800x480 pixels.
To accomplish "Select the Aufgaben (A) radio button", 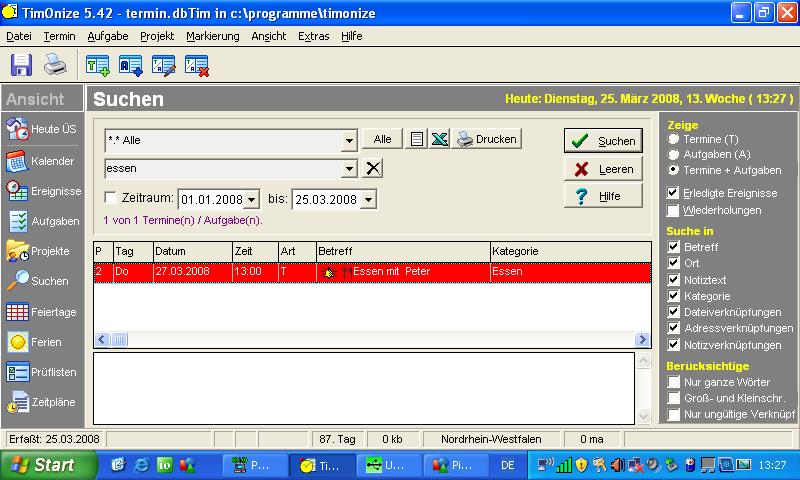I will 673,155.
